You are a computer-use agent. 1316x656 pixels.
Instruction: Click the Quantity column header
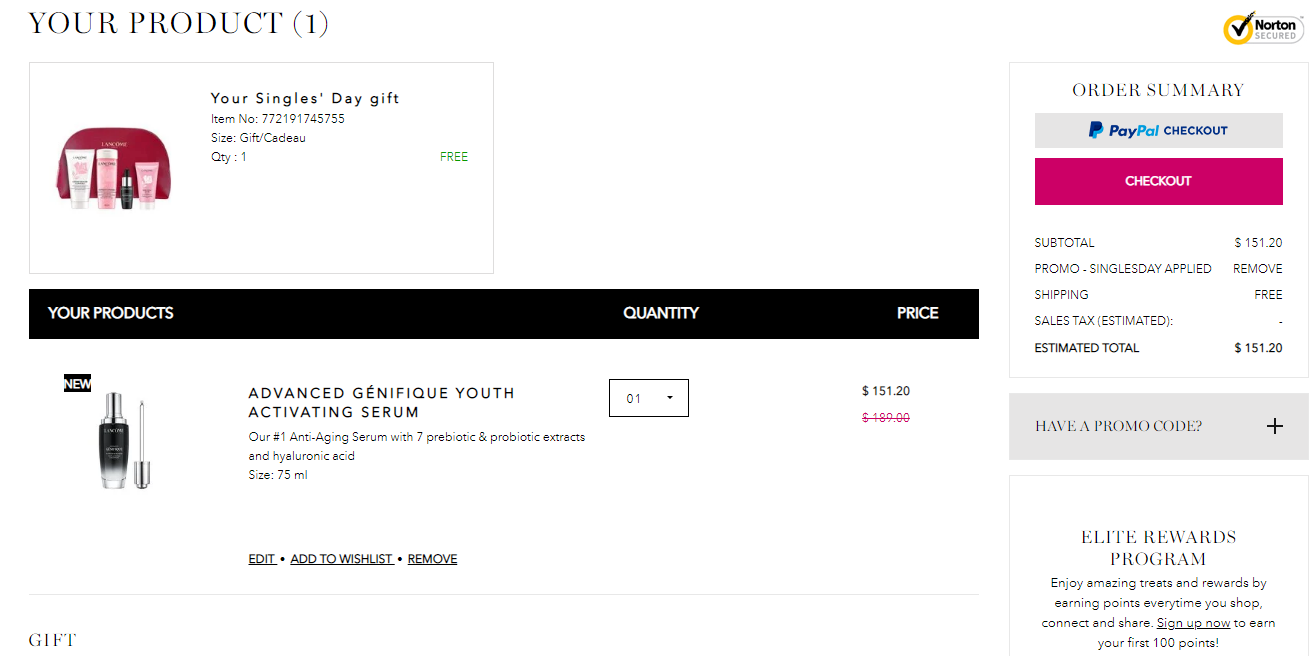point(660,313)
